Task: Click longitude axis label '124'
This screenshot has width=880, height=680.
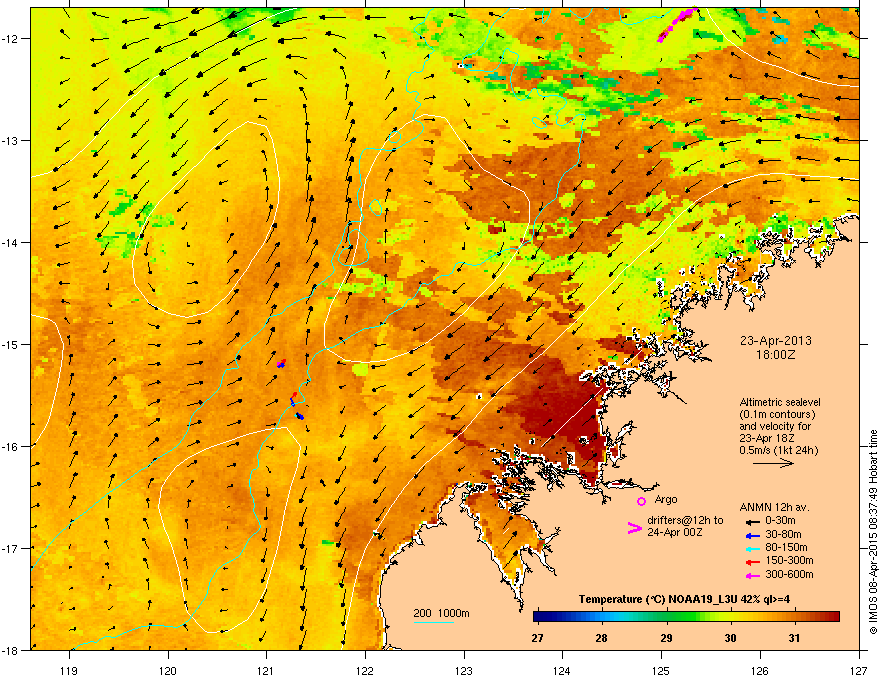Action: [x=562, y=670]
